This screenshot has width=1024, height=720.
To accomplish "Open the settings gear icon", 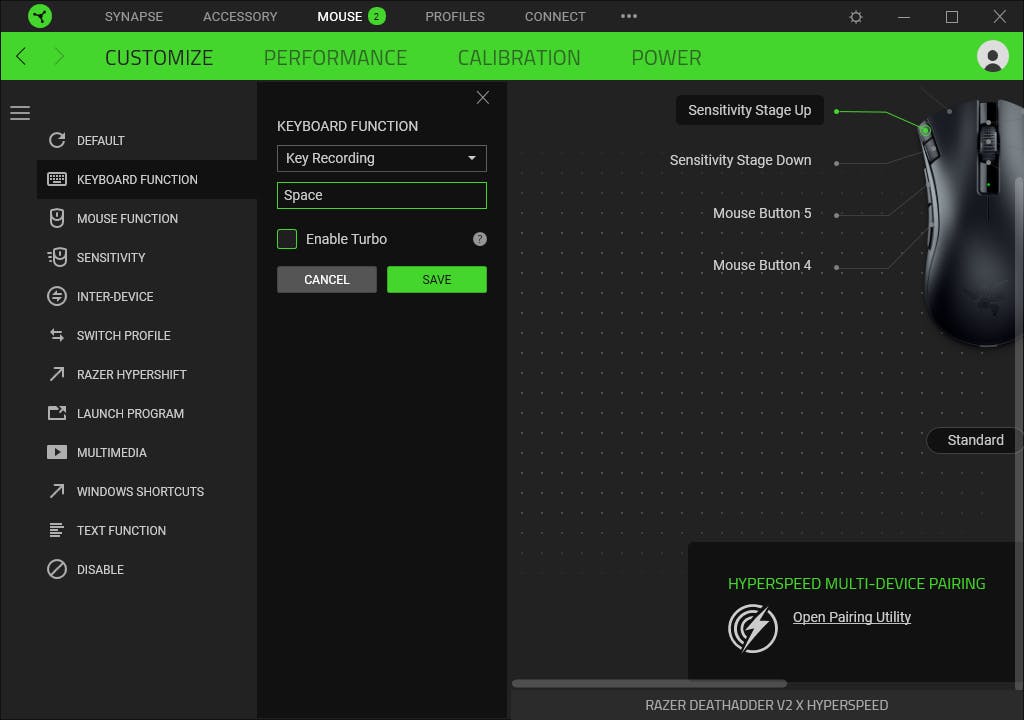I will point(856,17).
